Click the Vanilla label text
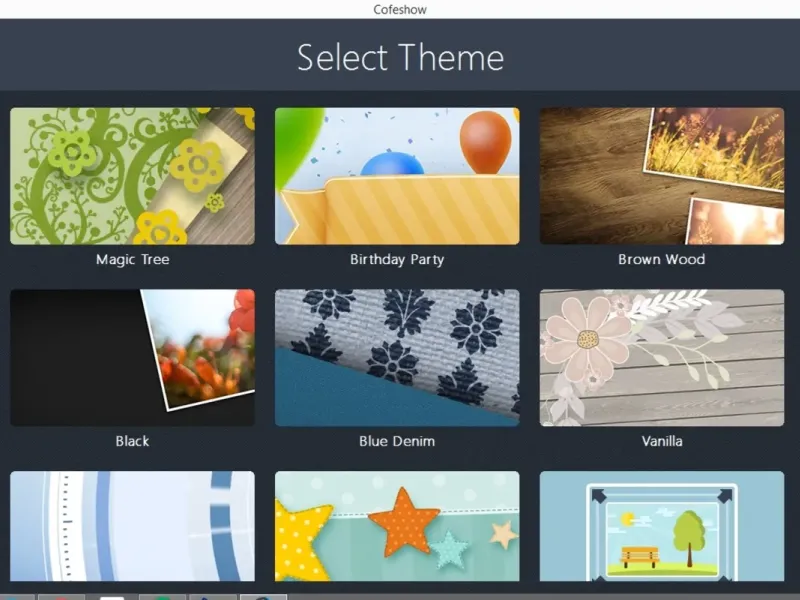Image resolution: width=800 pixels, height=600 pixels. [x=662, y=441]
